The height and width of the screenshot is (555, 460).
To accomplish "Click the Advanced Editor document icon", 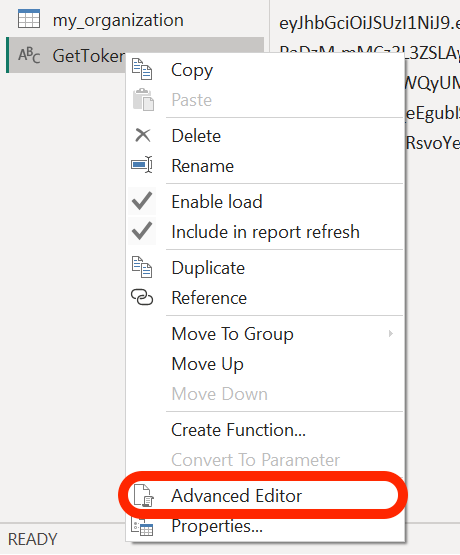I will click(x=143, y=496).
